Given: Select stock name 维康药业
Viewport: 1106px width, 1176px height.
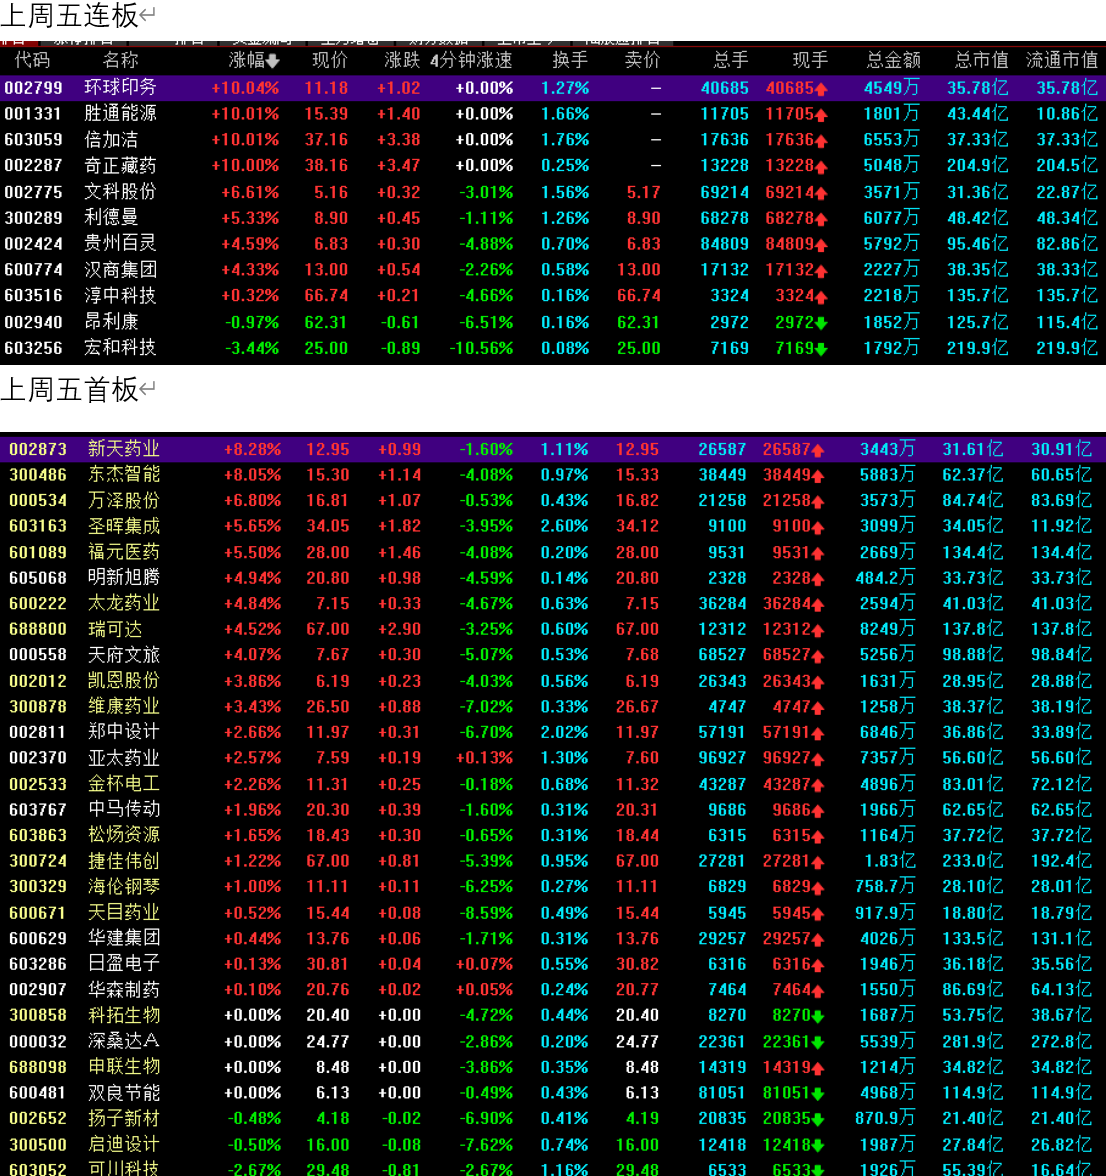Looking at the screenshot, I should [x=124, y=706].
